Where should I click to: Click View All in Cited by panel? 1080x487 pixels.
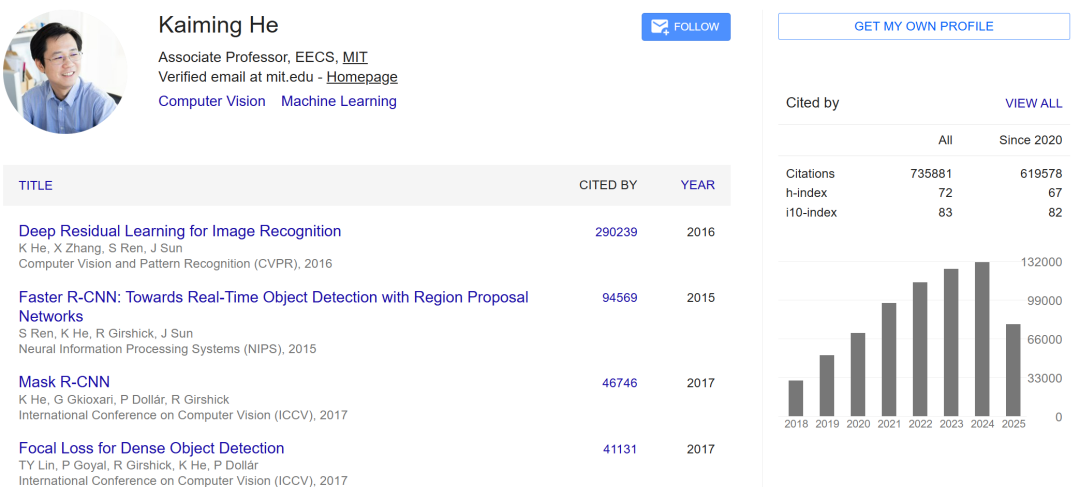tap(1033, 103)
